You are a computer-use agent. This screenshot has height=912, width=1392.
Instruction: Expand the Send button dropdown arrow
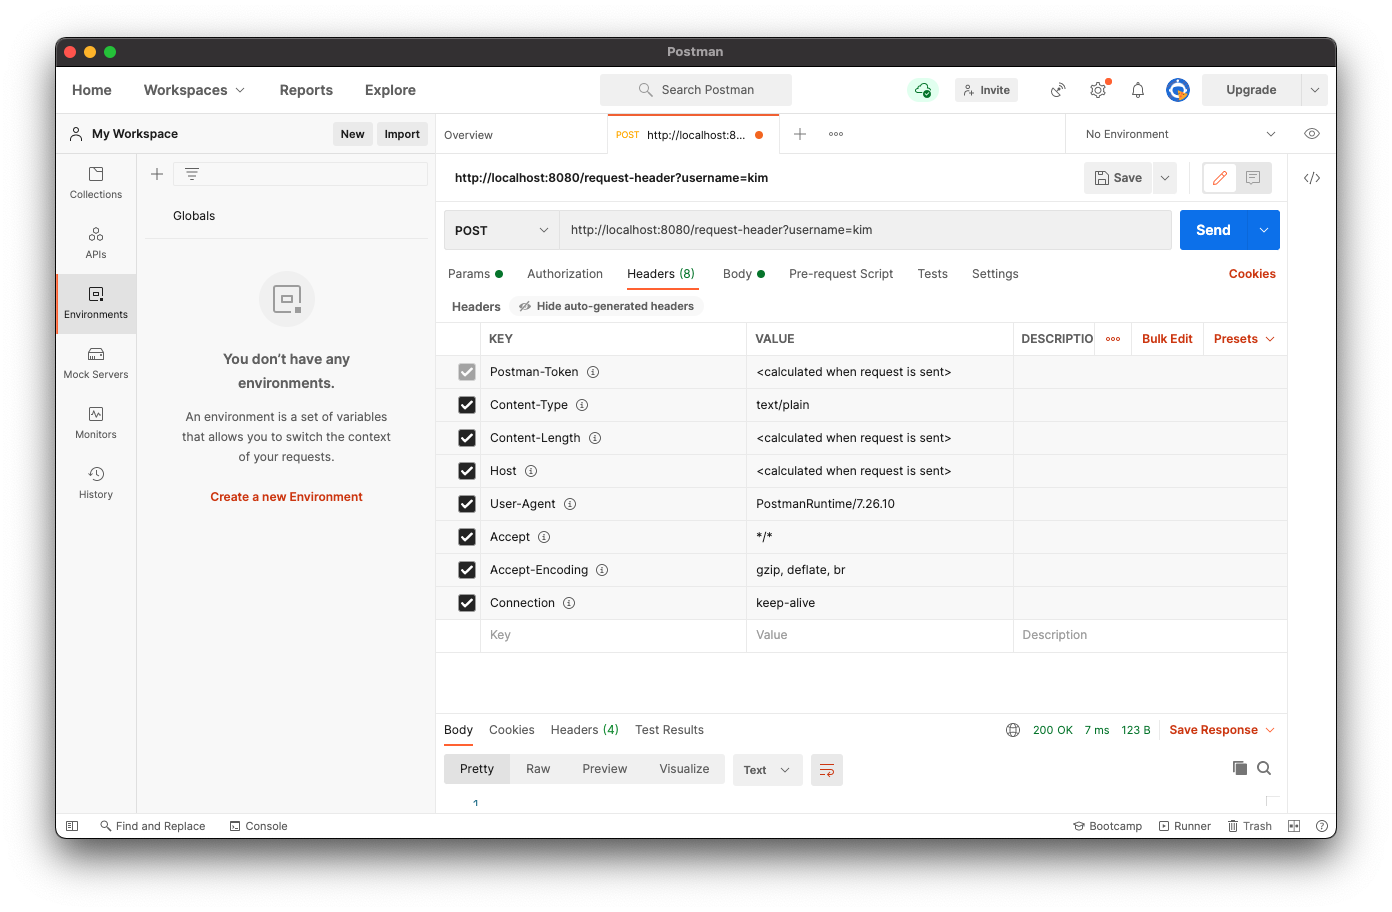coord(1264,230)
